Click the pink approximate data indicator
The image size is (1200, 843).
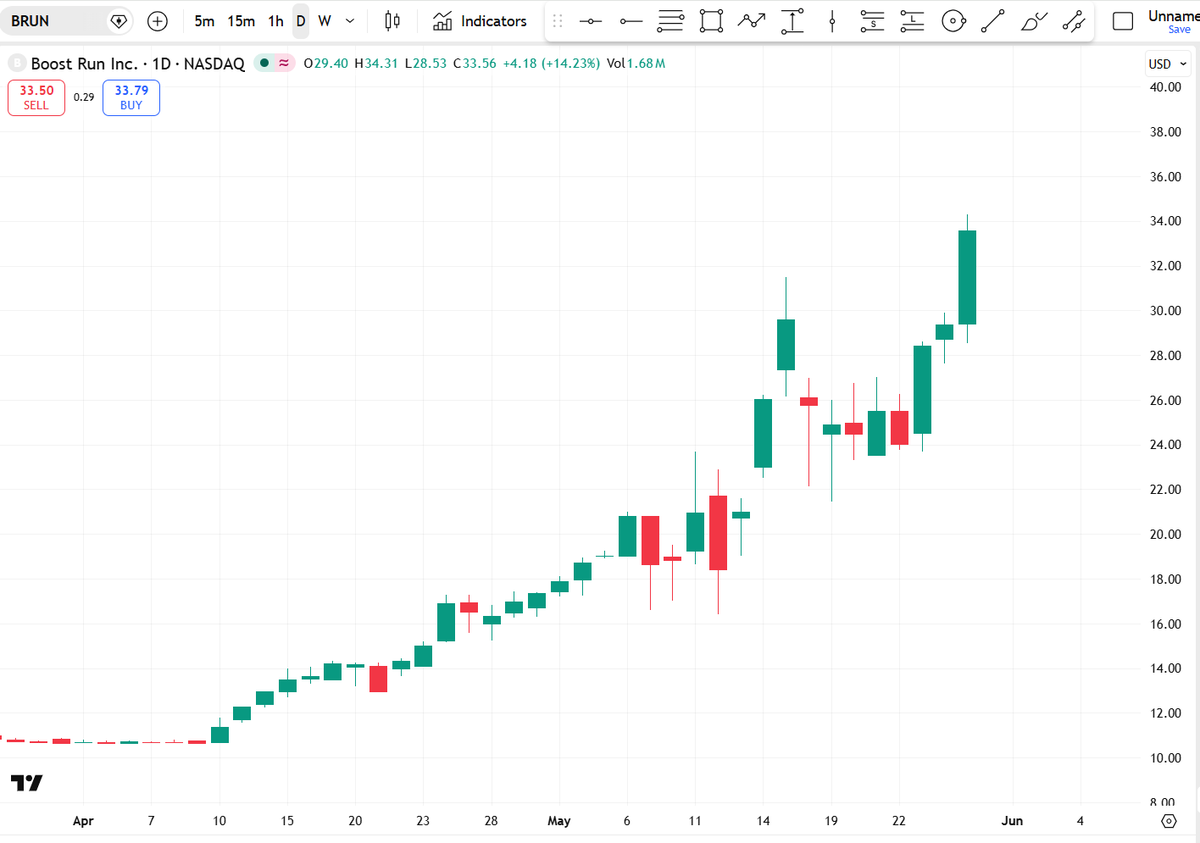point(284,63)
